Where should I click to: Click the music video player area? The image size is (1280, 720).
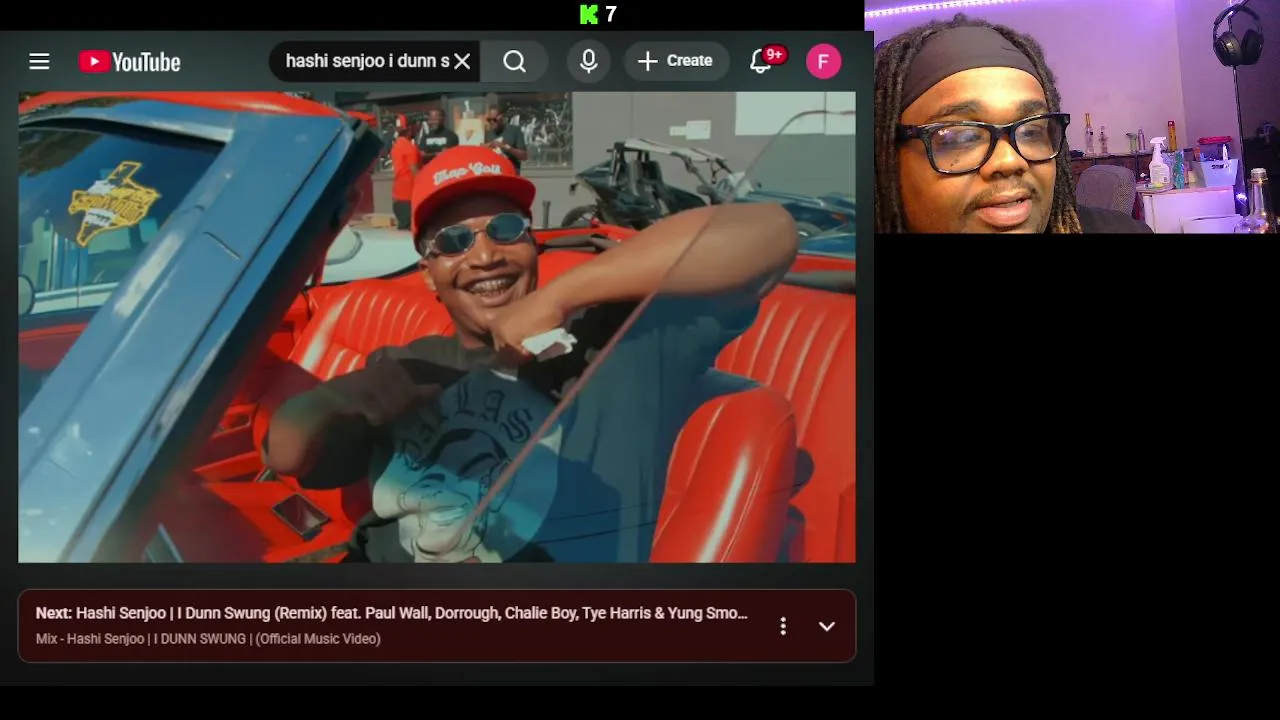coord(437,327)
